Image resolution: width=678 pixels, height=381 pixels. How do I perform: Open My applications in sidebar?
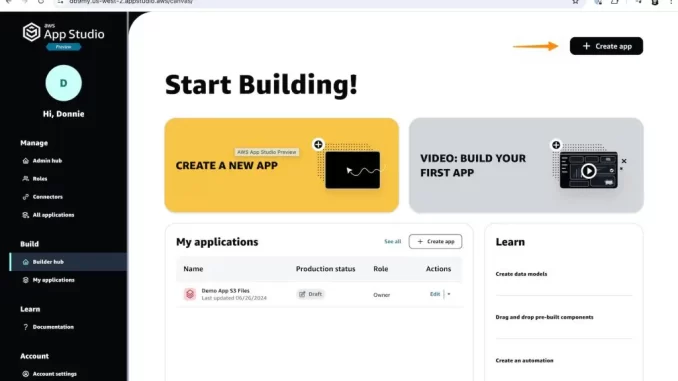[x=54, y=280]
